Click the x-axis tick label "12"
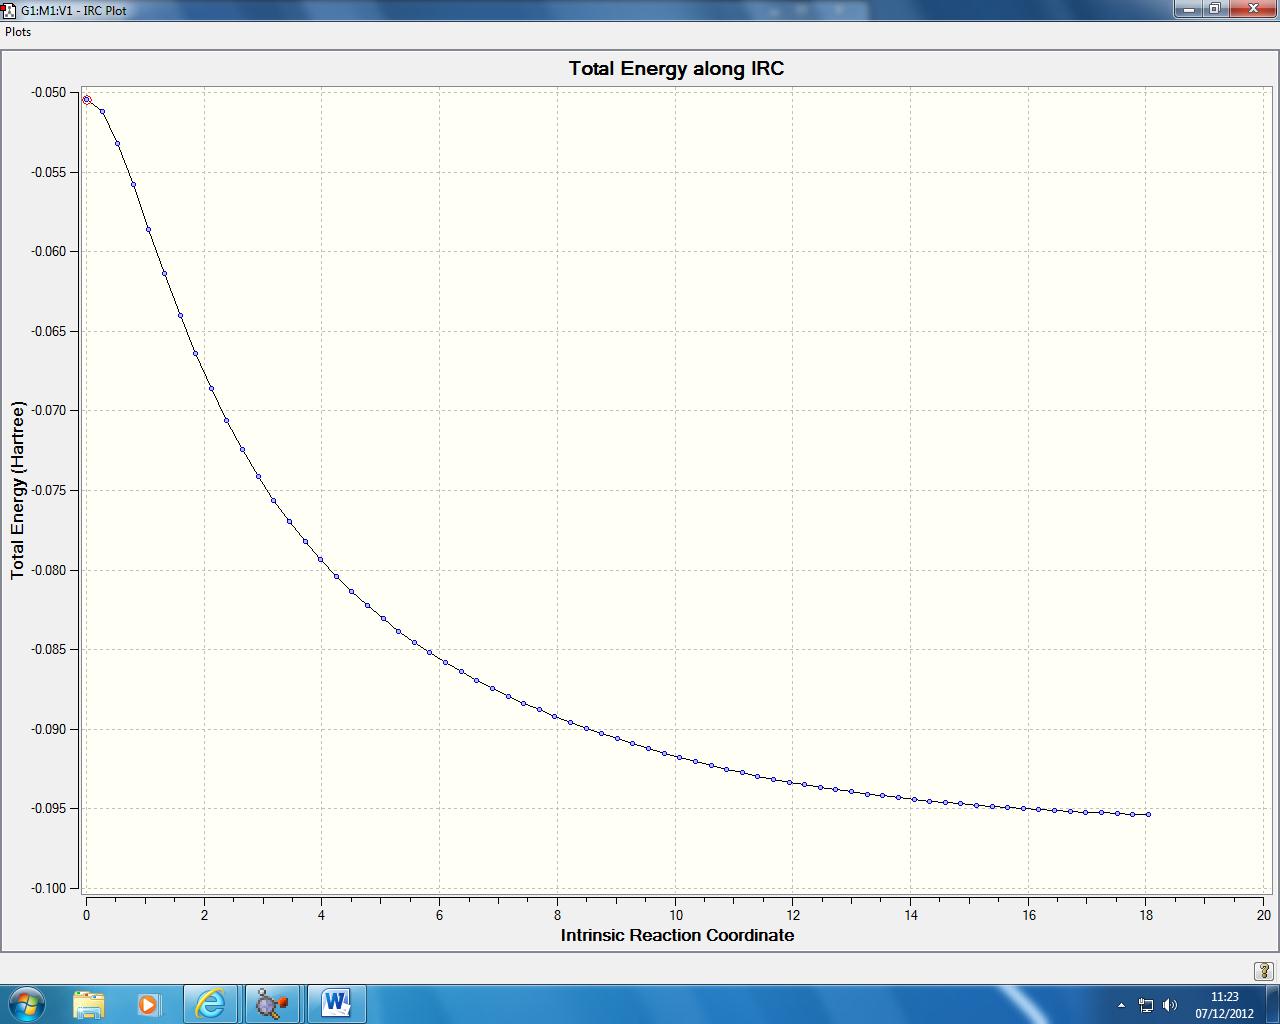 click(793, 915)
